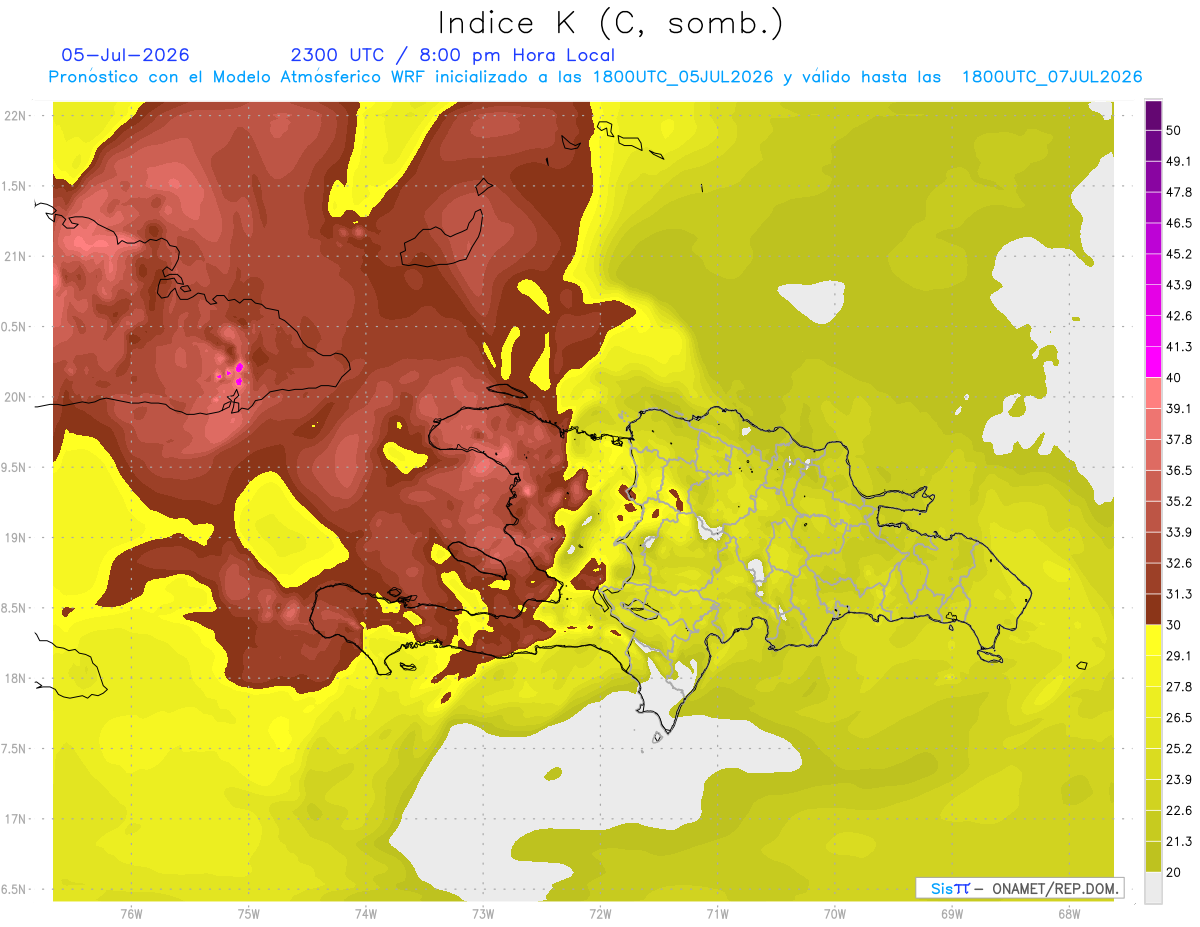Click the longitude label "73W"

483,914
